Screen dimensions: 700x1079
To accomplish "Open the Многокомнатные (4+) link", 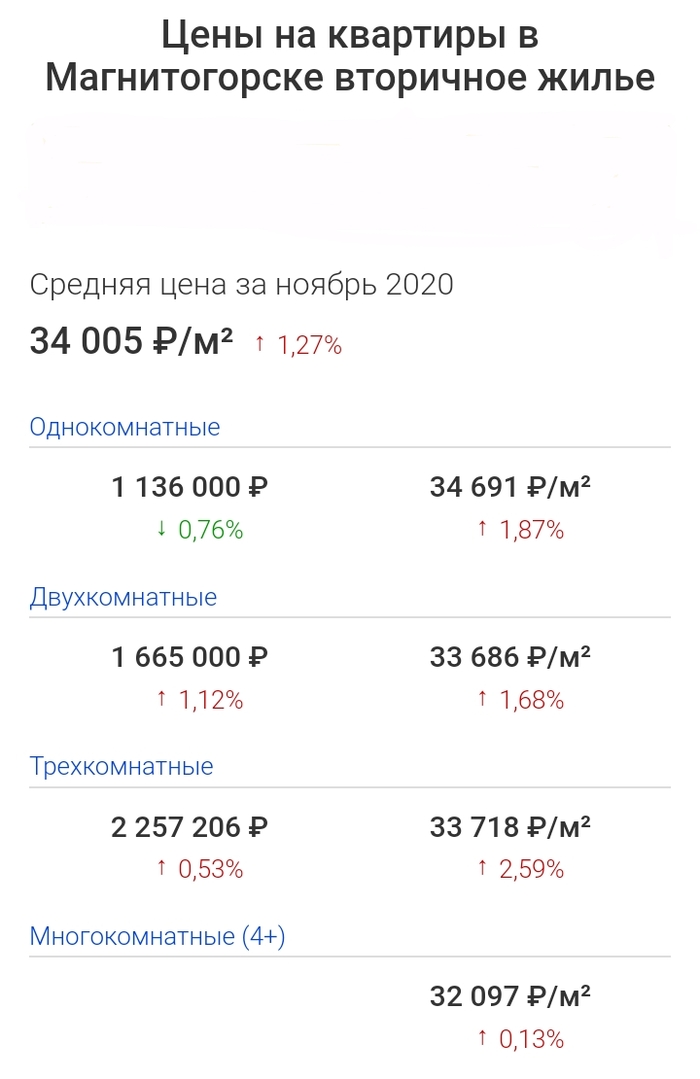I will (x=159, y=937).
